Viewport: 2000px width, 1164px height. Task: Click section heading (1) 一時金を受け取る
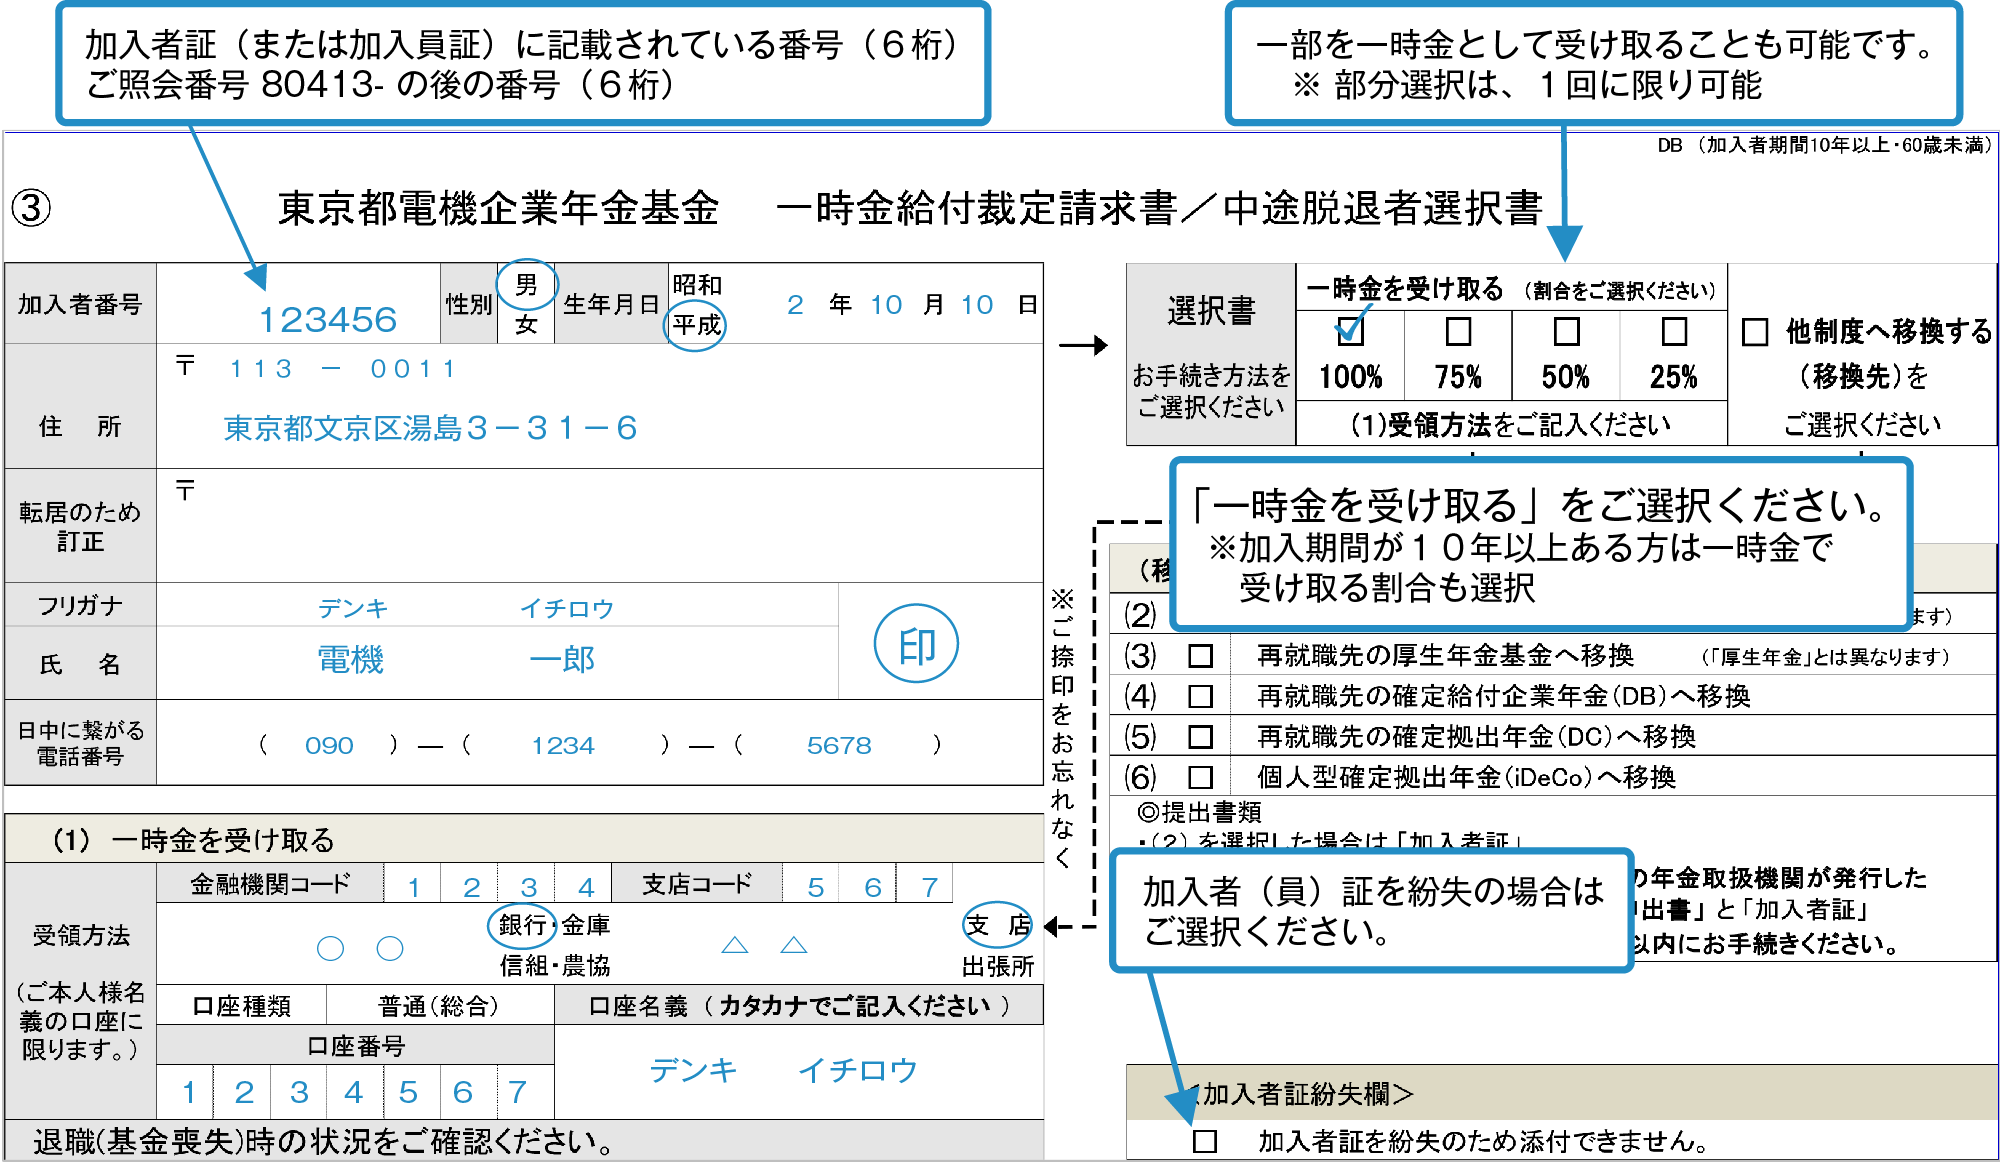pos(192,840)
